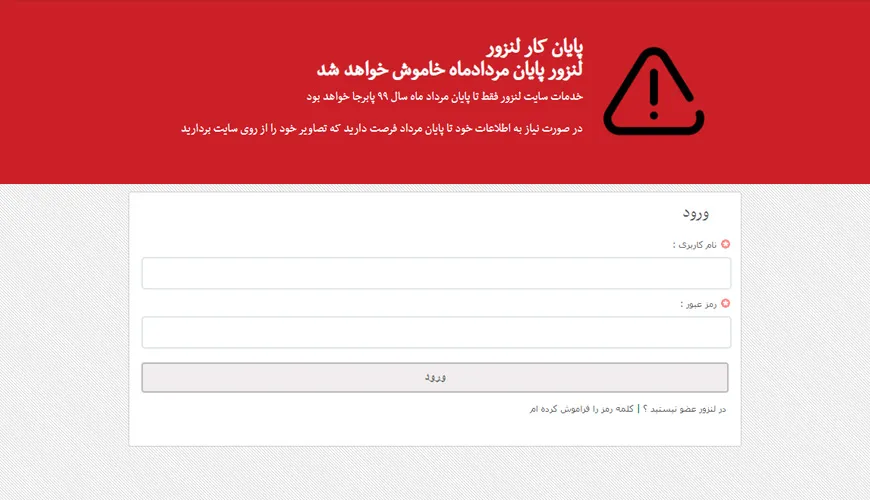Open 'کلمه رمز را فراموش کرده ام' link
Screen dimensions: 870x500
pyautogui.click(x=581, y=409)
